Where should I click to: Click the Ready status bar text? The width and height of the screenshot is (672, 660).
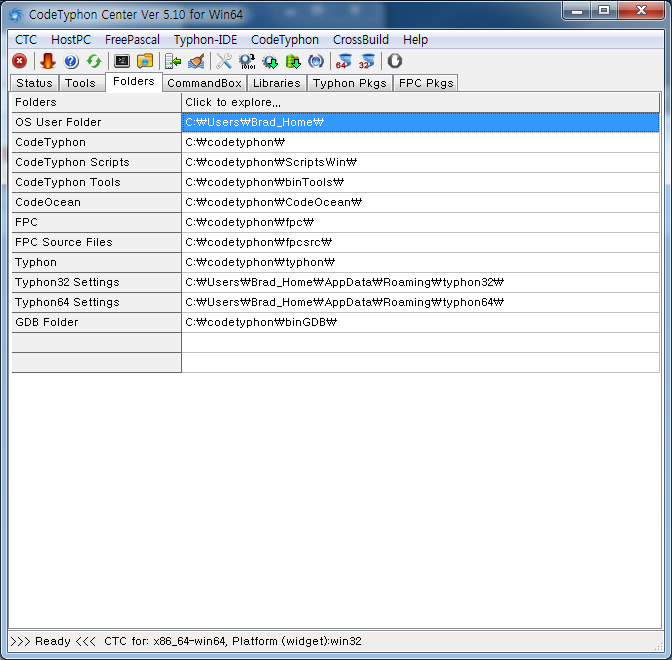click(x=52, y=641)
